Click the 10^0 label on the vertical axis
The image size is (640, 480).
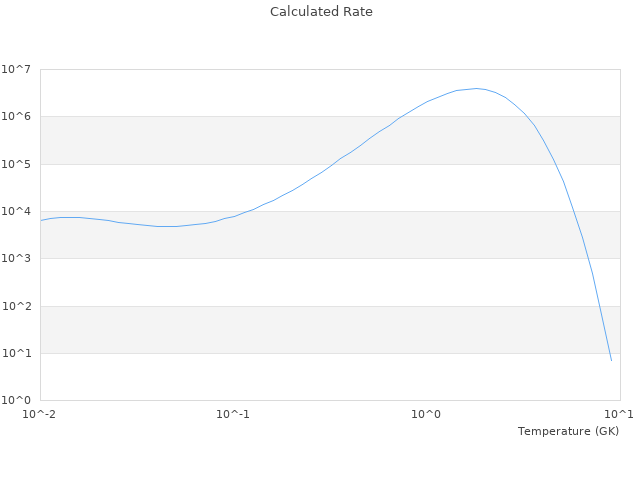[17, 400]
